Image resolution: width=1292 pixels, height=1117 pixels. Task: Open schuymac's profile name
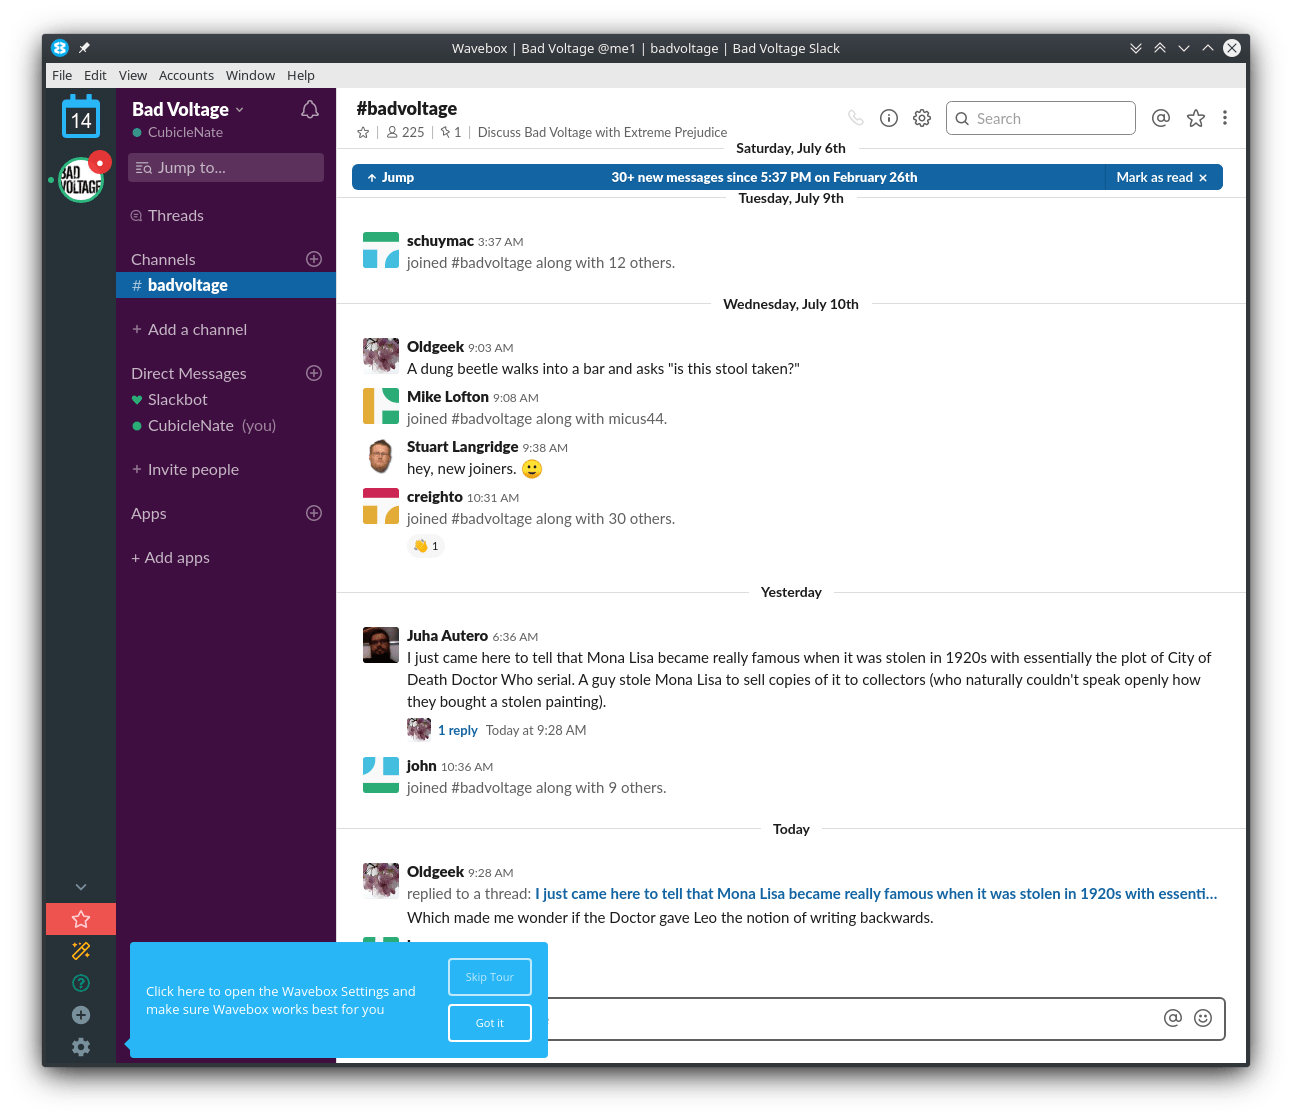[x=440, y=241]
